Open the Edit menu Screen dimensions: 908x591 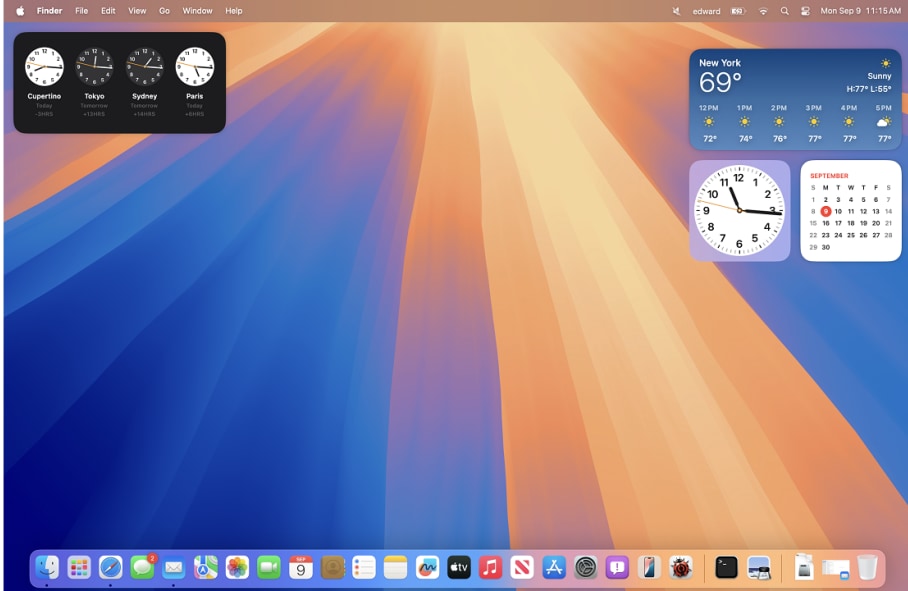108,10
